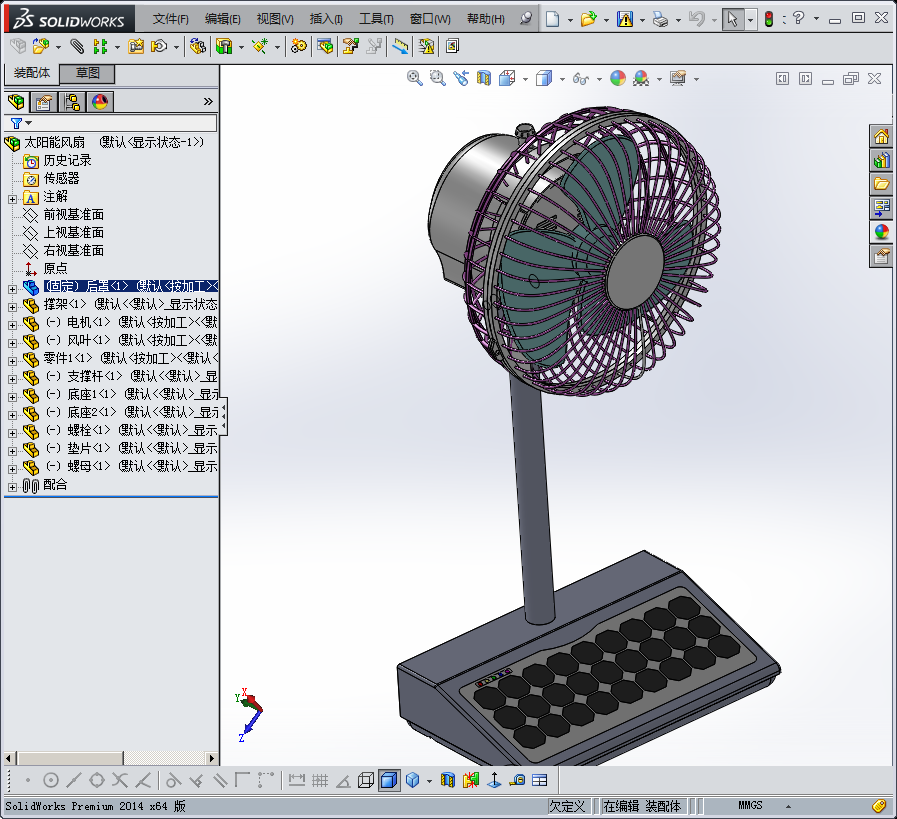
Task: Click the Help question mark icon
Action: 799,19
